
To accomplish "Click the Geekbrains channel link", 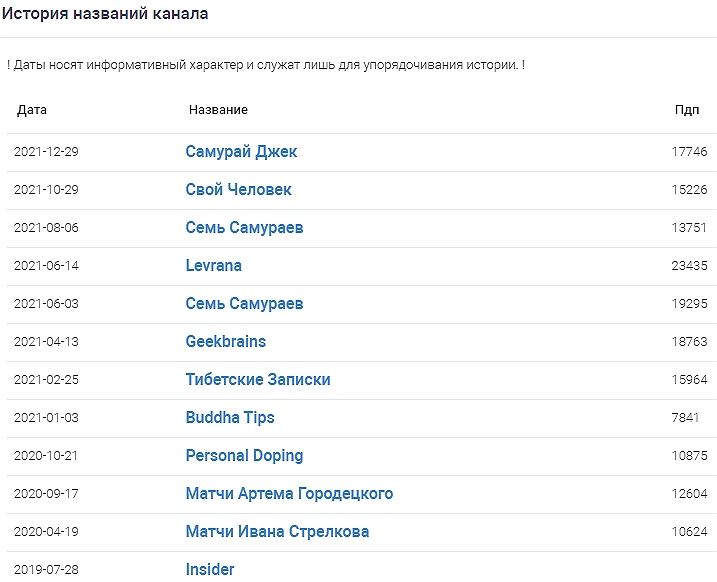I will tap(225, 342).
